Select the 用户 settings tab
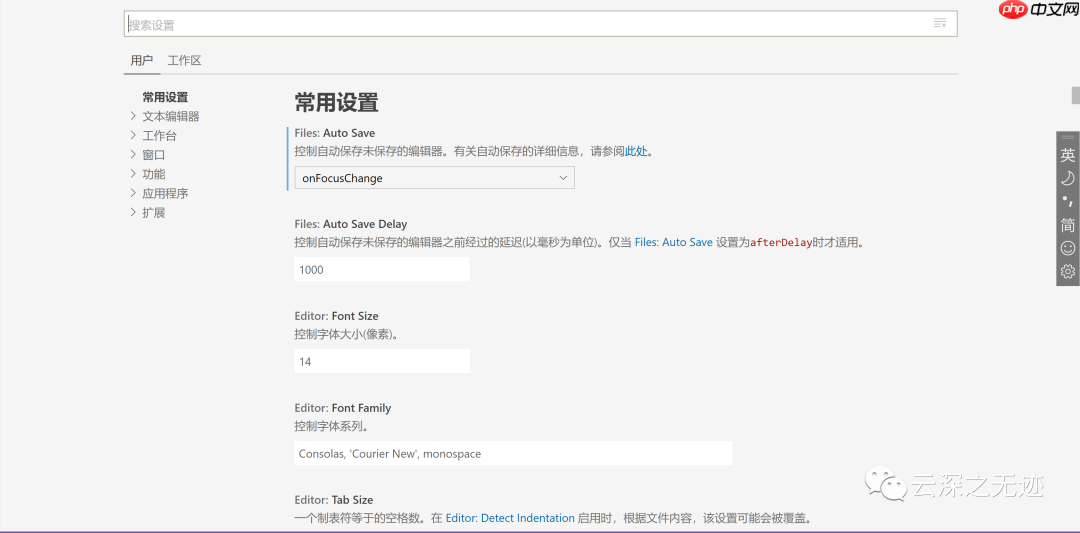The width and height of the screenshot is (1080, 533). tap(142, 61)
